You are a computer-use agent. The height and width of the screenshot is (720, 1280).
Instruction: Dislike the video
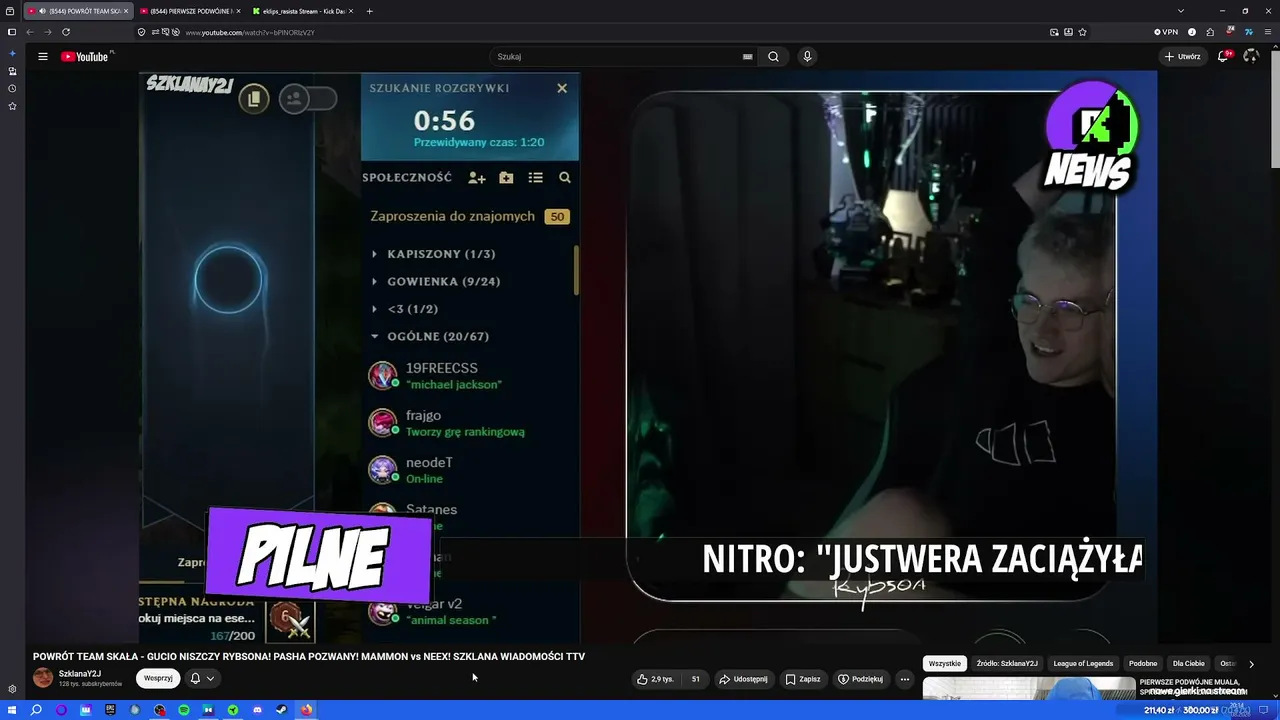[x=696, y=679]
